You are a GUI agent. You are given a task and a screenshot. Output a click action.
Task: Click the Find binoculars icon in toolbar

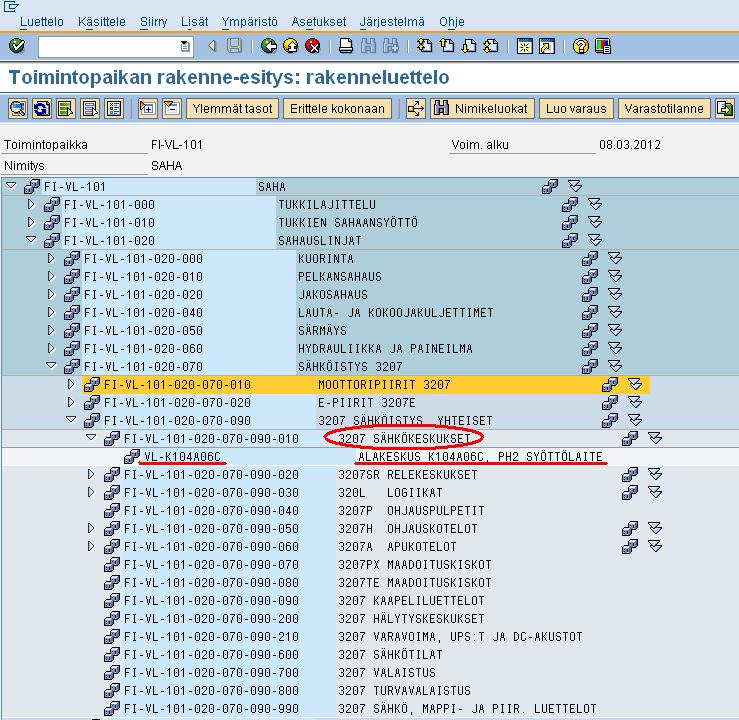point(368,46)
